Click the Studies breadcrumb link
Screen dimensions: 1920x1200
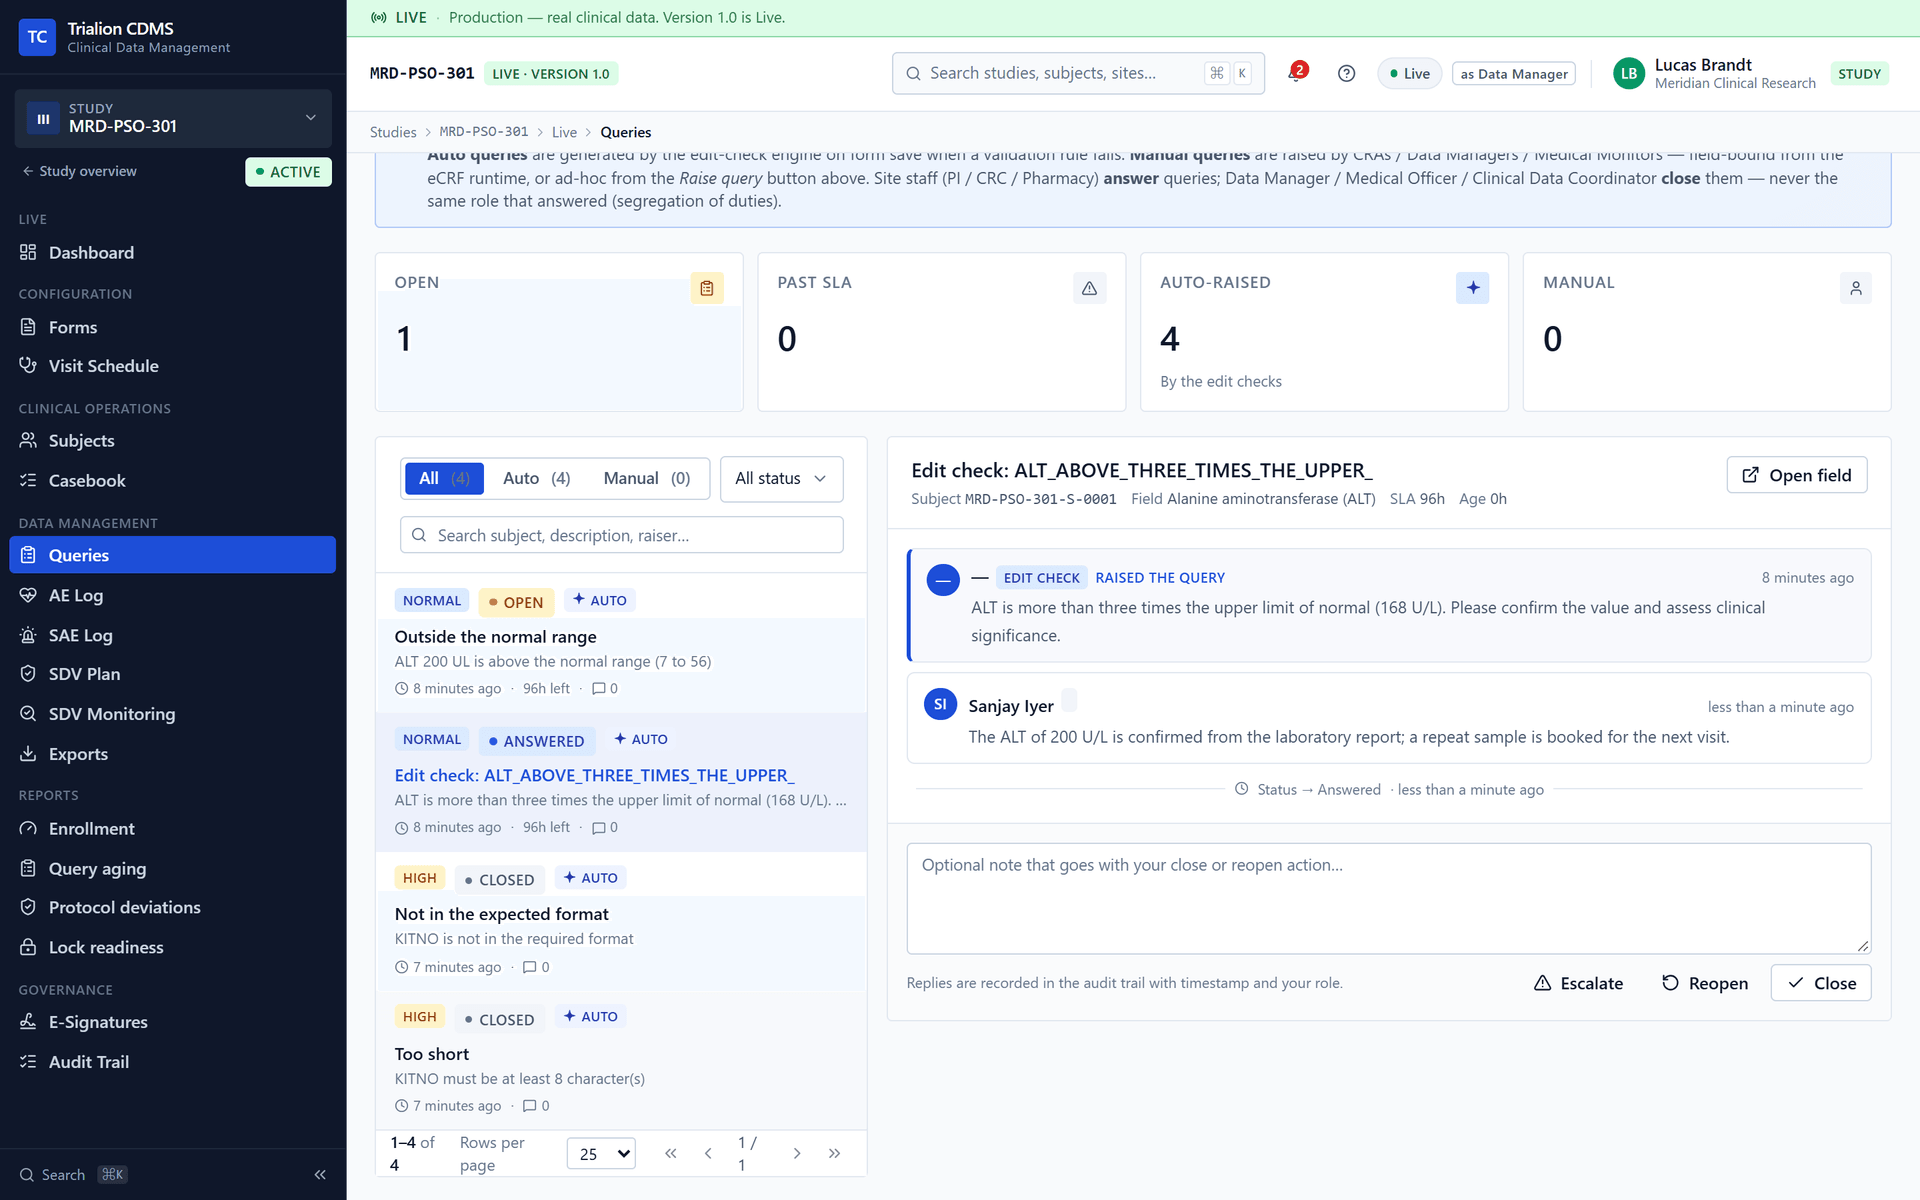point(393,132)
